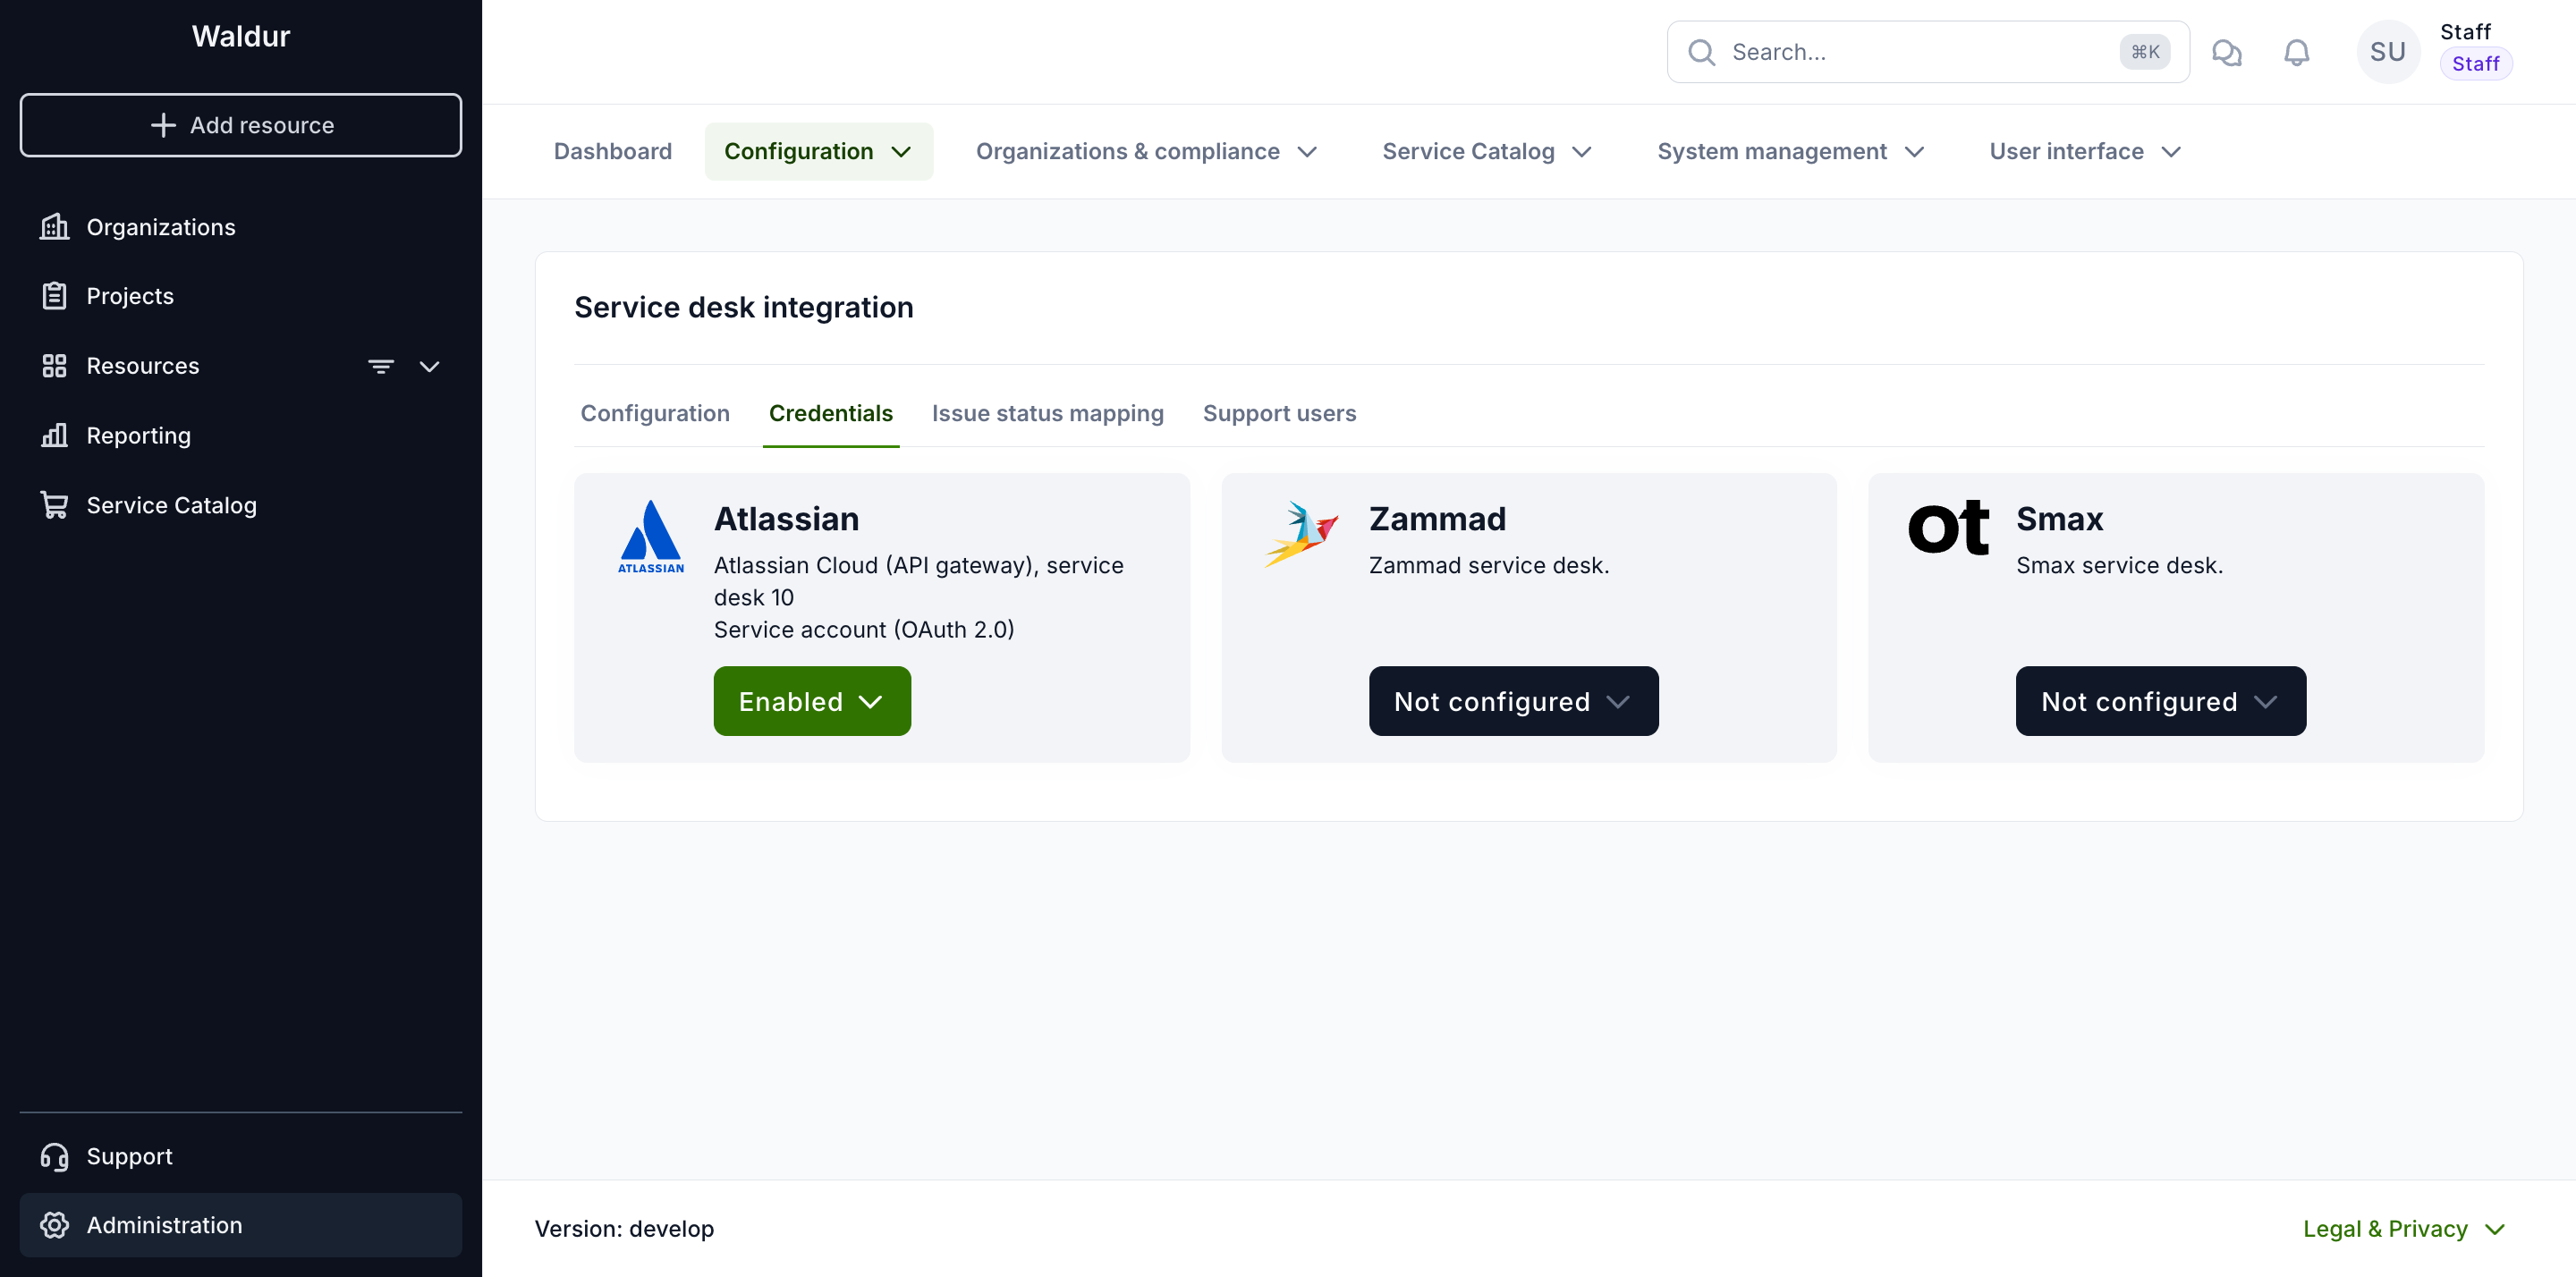Viewport: 2576px width, 1277px height.
Task: Click the Add resource button
Action: click(x=240, y=125)
